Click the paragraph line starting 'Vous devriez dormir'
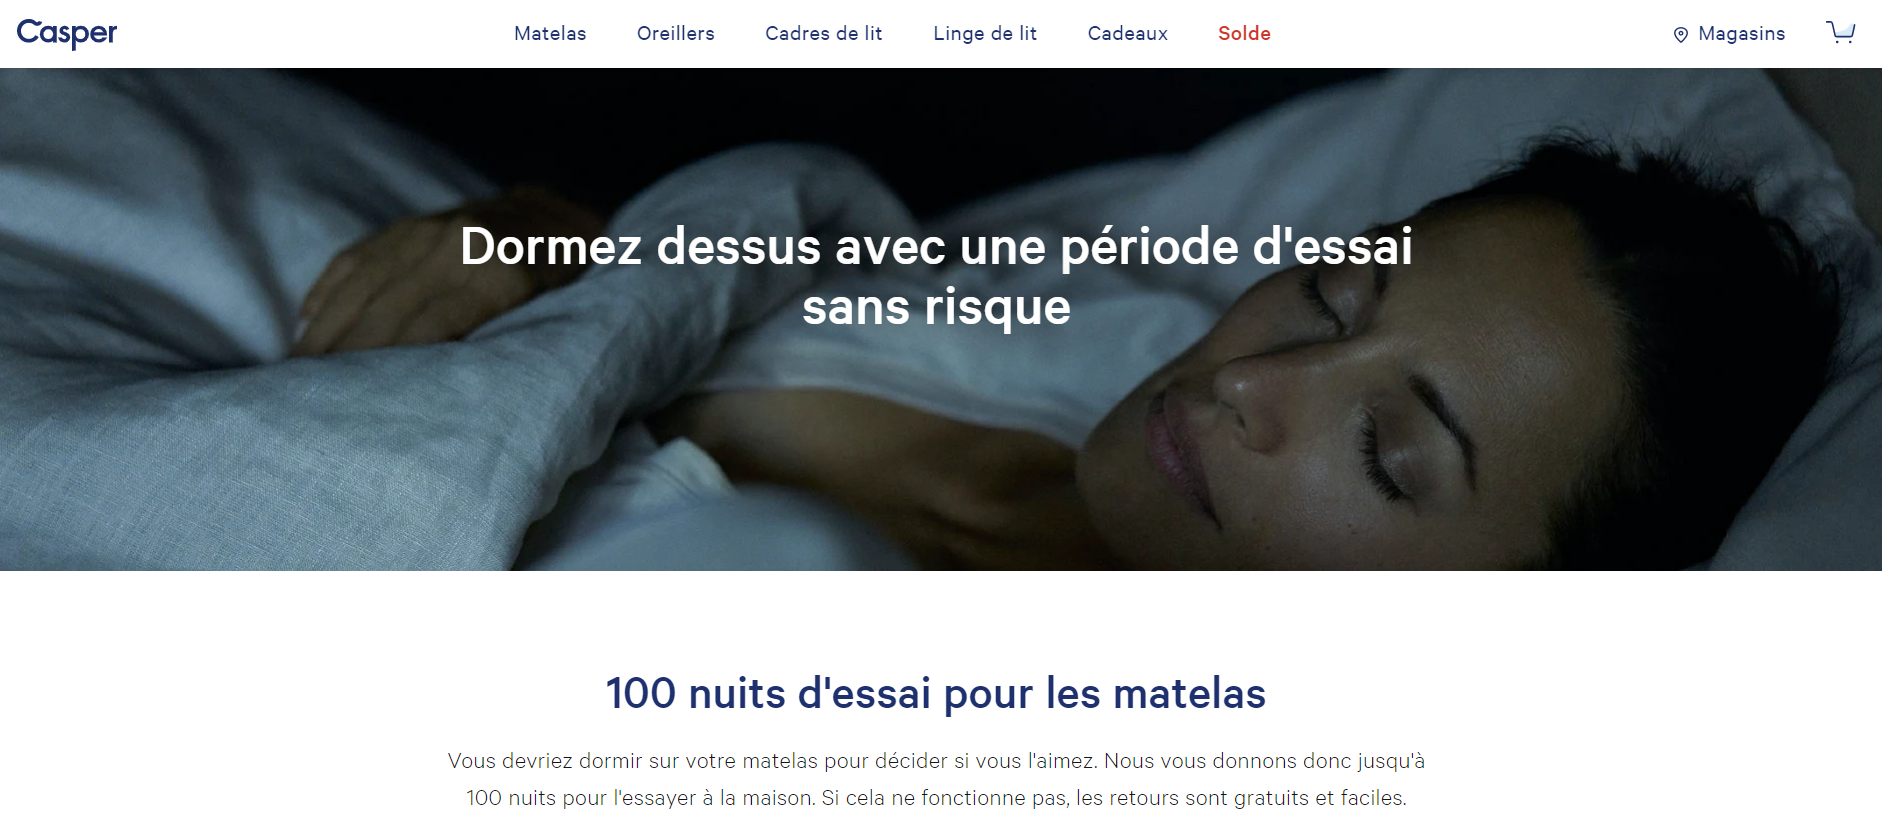This screenshot has width=1882, height=835. click(x=936, y=761)
